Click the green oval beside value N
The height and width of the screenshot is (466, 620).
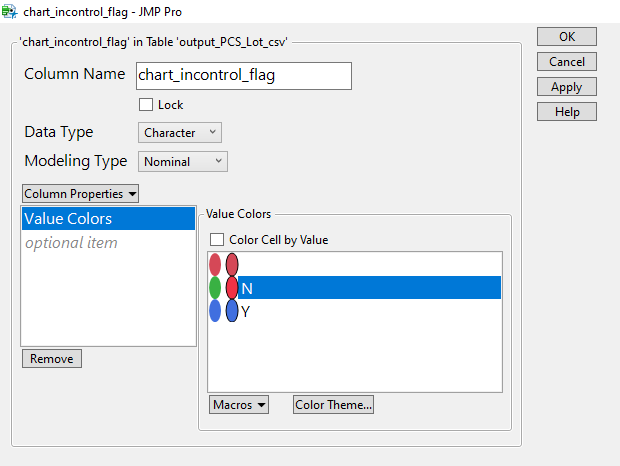coord(215,288)
